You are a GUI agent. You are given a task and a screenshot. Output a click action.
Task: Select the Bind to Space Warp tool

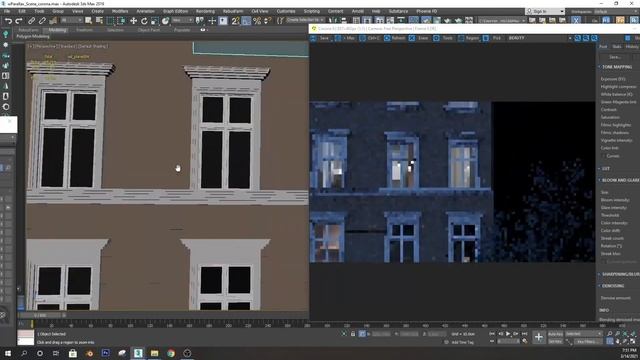click(53, 20)
